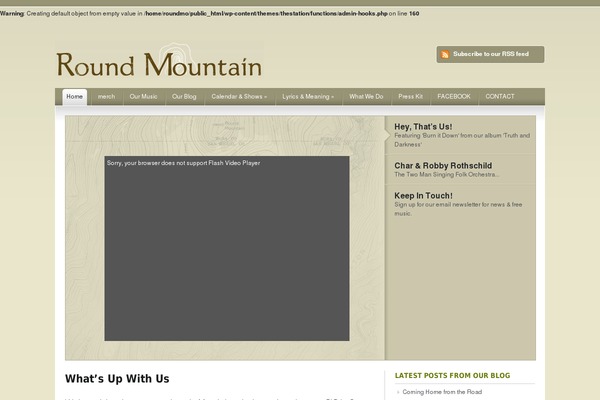The image size is (600, 400).
Task: Go to the CONTACT page
Action: (x=500, y=96)
